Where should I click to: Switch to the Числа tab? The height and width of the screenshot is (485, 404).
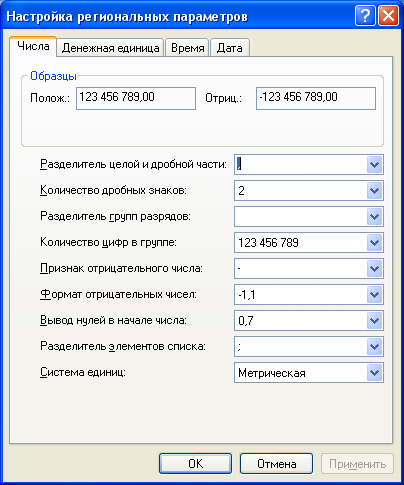[x=33, y=46]
